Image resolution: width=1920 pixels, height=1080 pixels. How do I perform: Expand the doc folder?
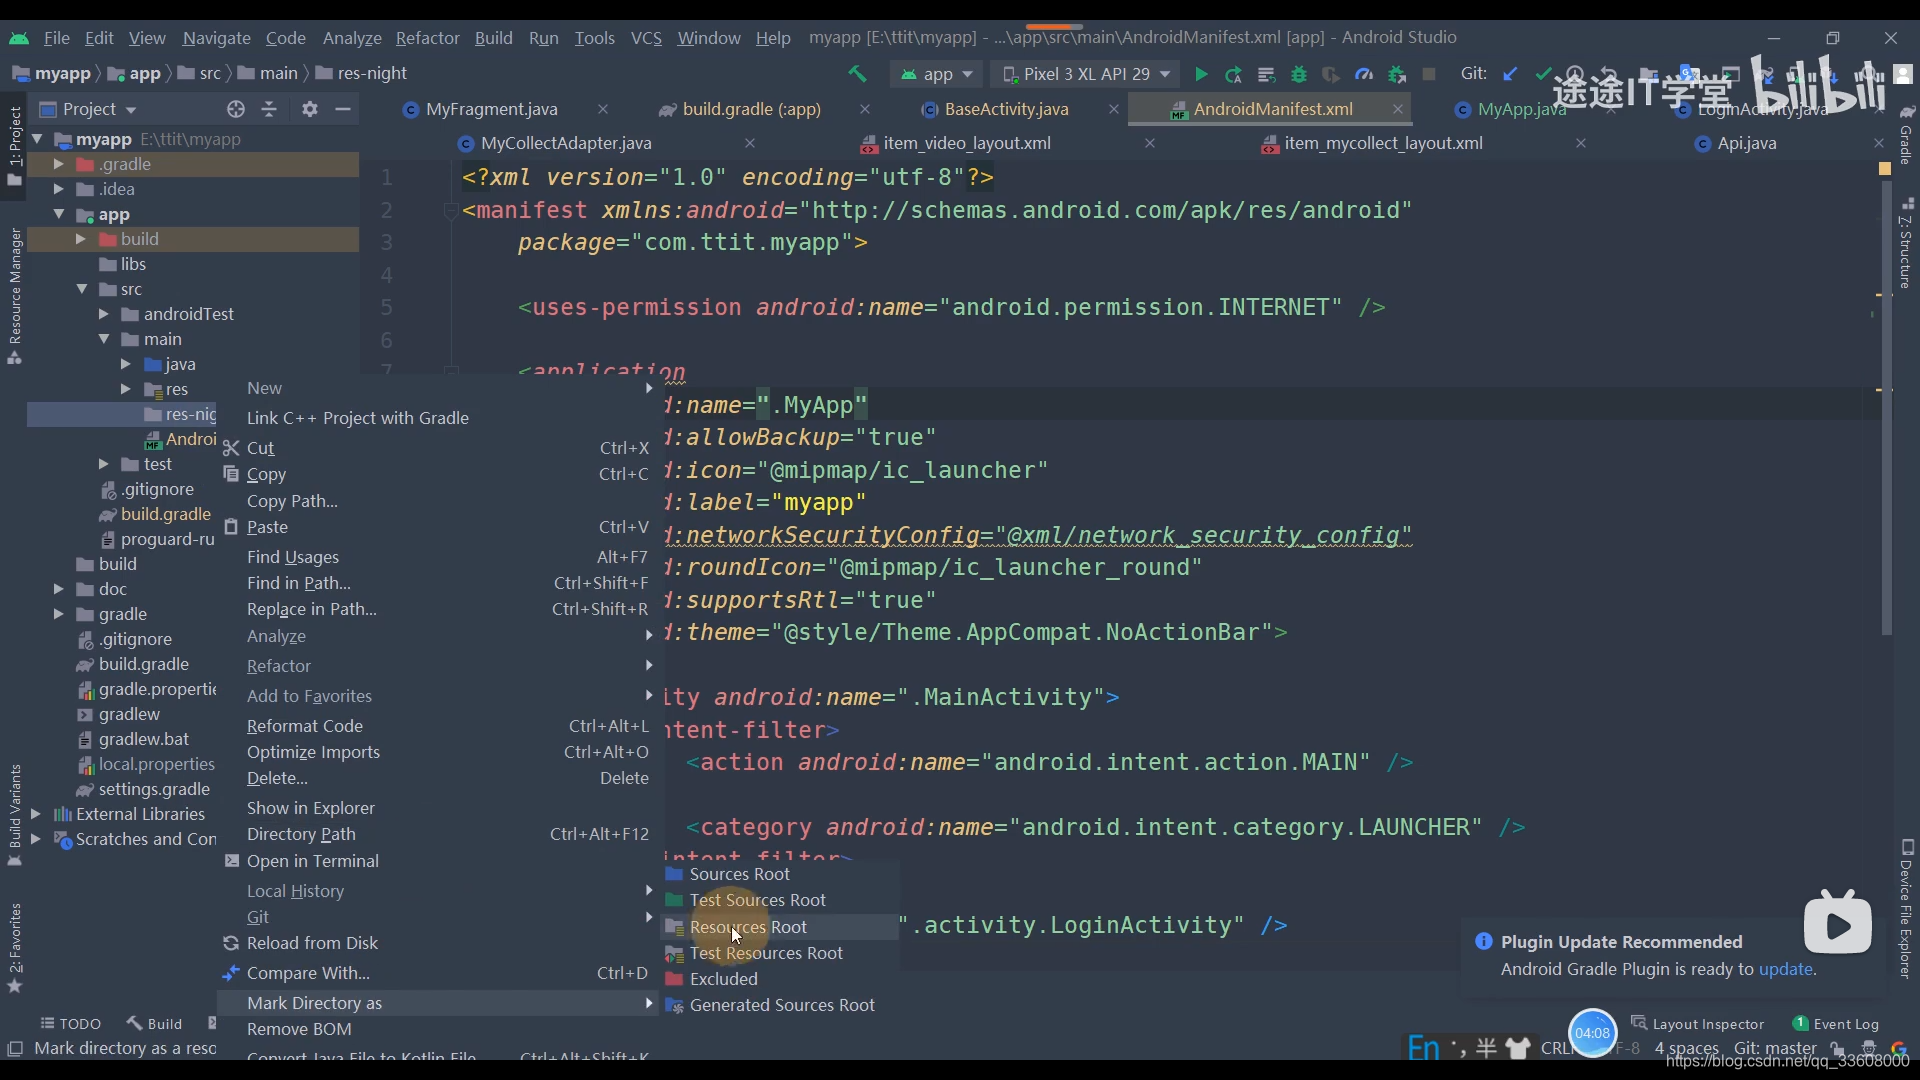(58, 589)
